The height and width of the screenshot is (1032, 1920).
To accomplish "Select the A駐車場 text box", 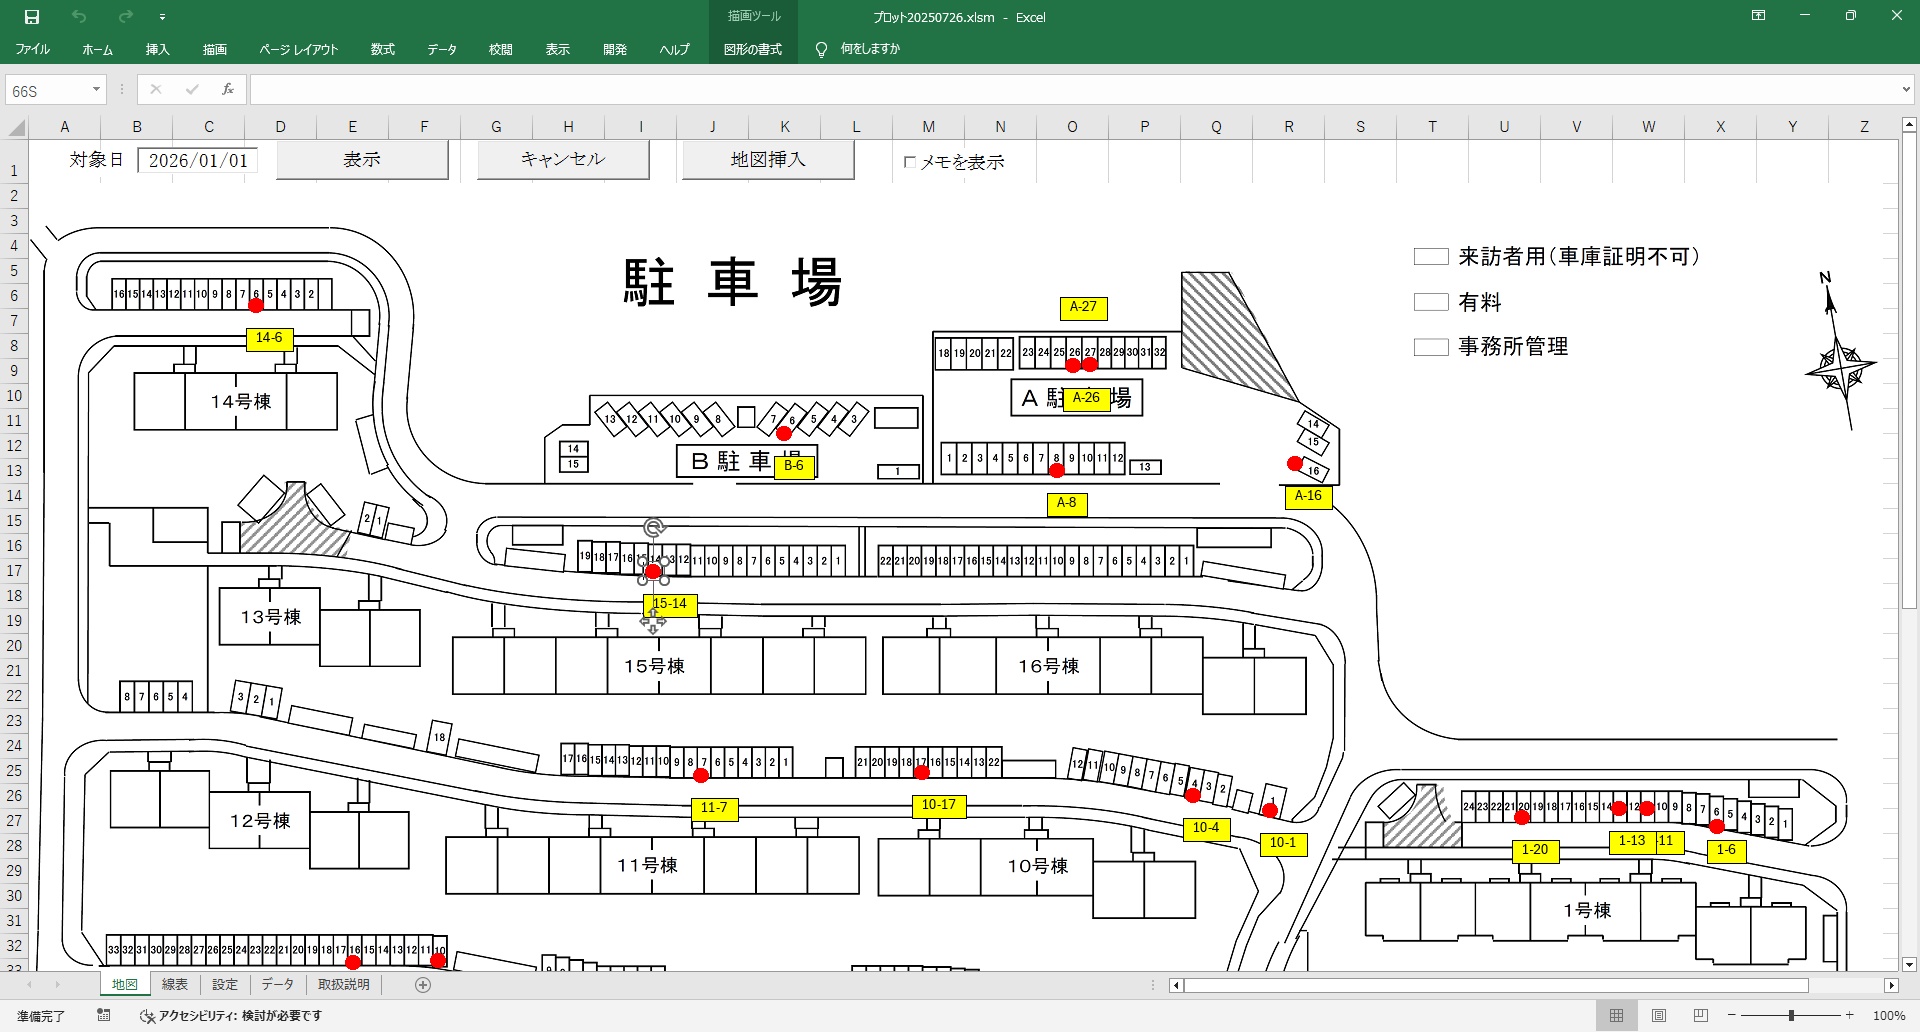I will [1076, 398].
